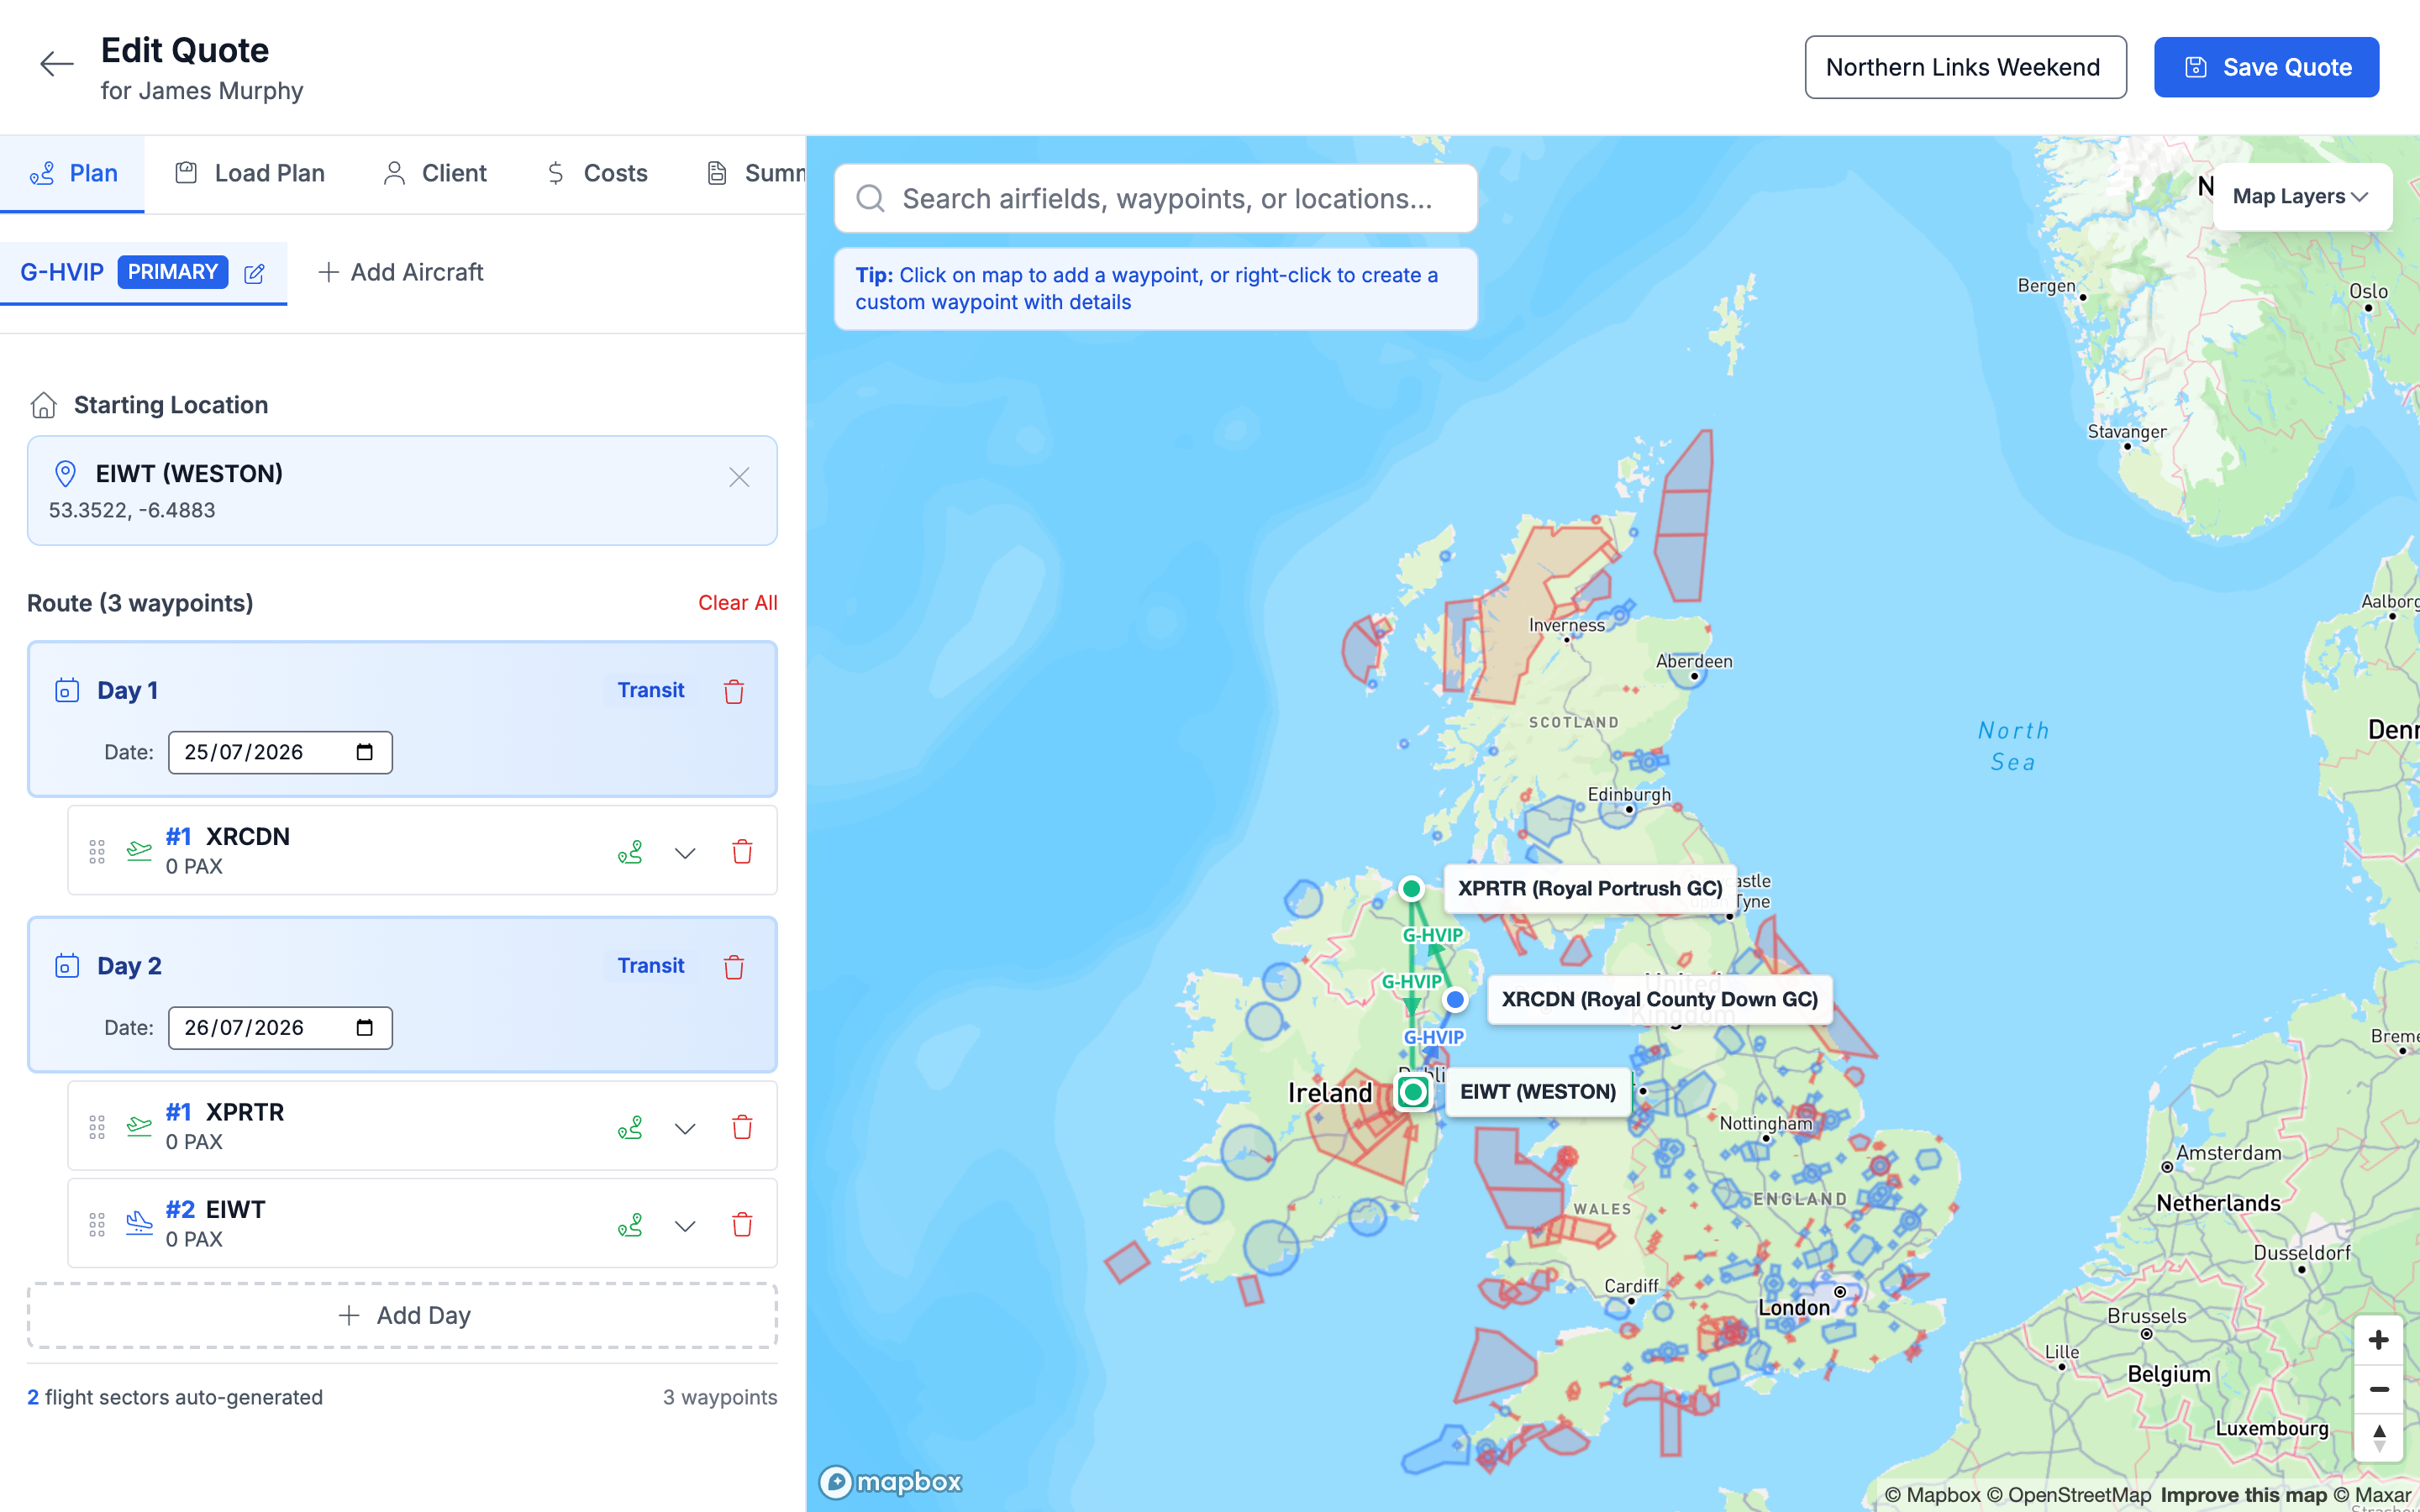Open the Load Plan tab
This screenshot has width=2420, height=1512.
pos(250,174)
